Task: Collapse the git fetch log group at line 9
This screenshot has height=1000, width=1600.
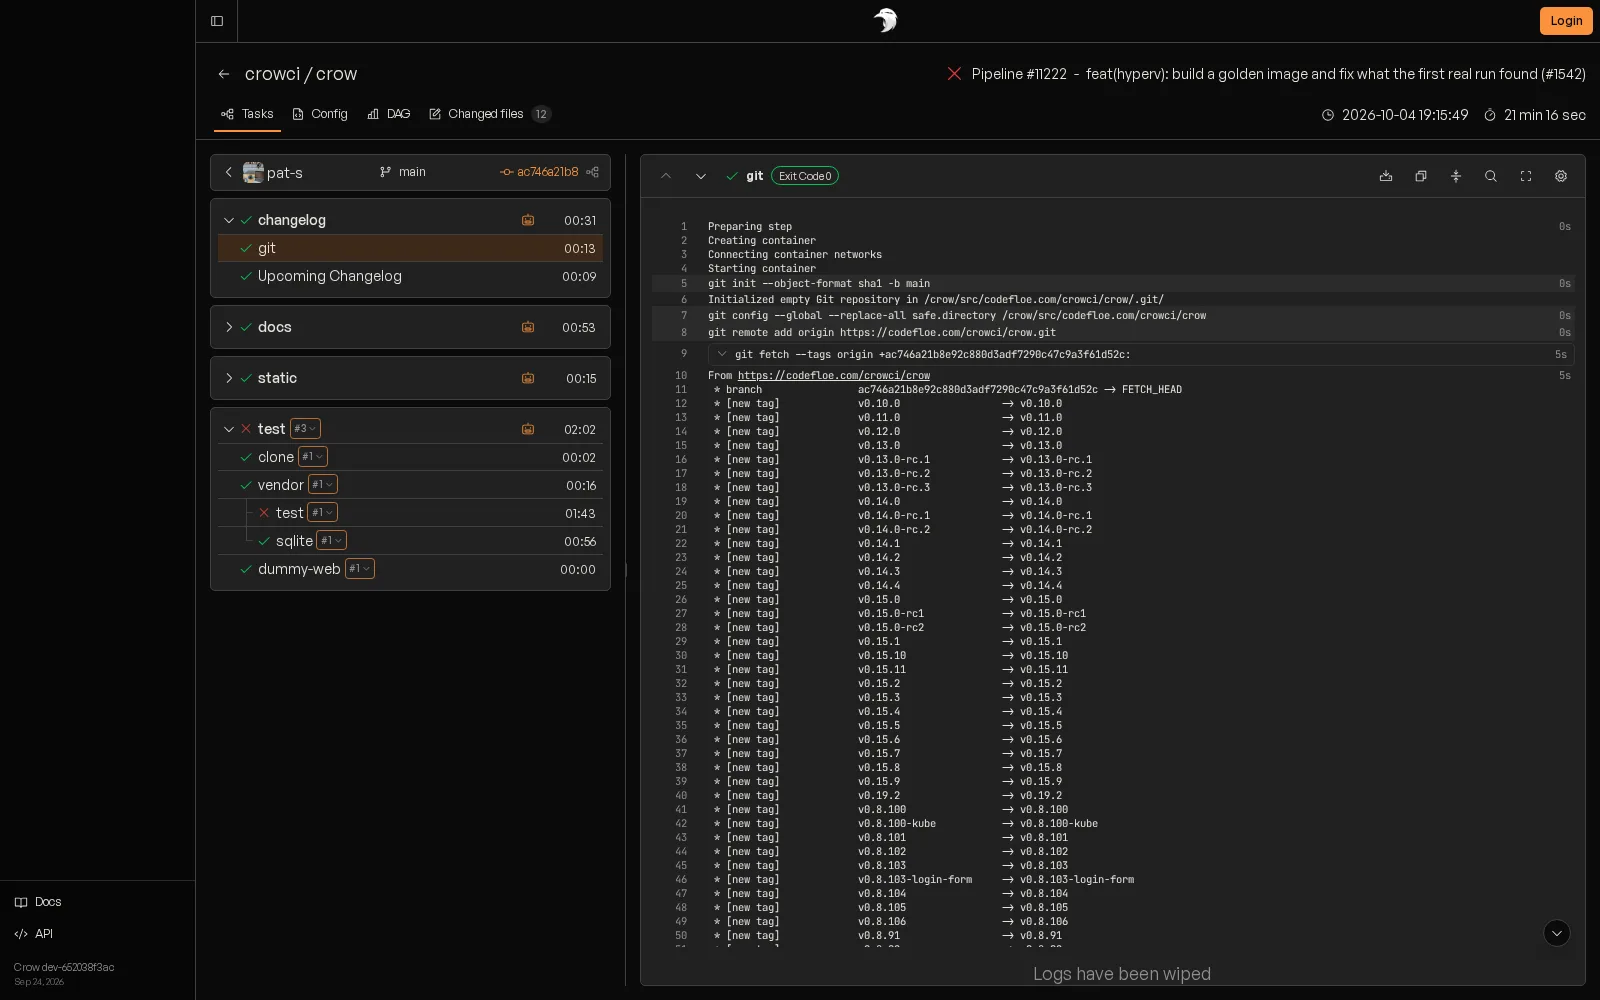Action: pyautogui.click(x=722, y=354)
